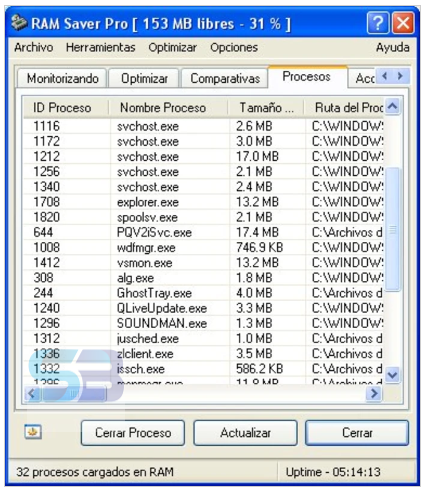The width and height of the screenshot is (424, 493).
Task: Close the RAM Saver Pro window
Action: click(403, 23)
